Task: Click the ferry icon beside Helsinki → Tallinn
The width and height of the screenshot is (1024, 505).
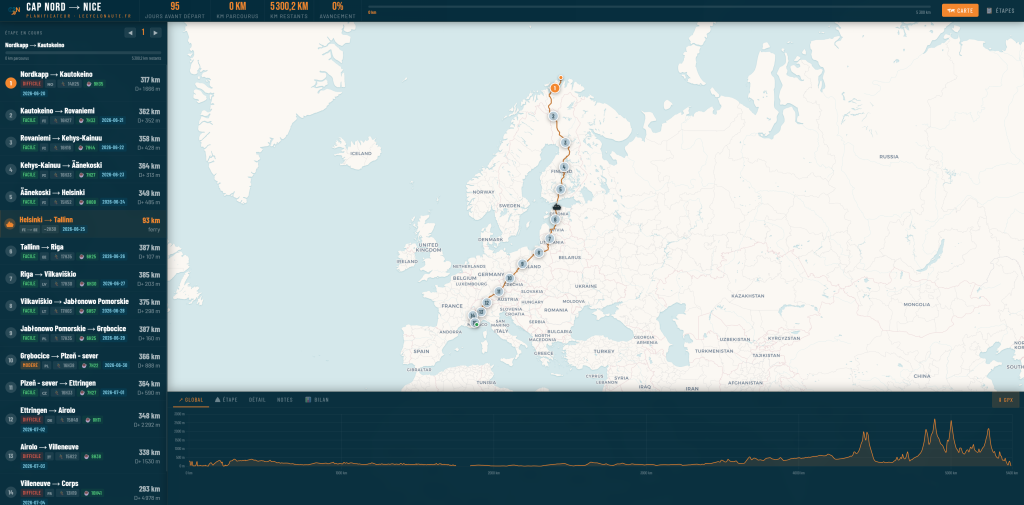Action: (10, 224)
